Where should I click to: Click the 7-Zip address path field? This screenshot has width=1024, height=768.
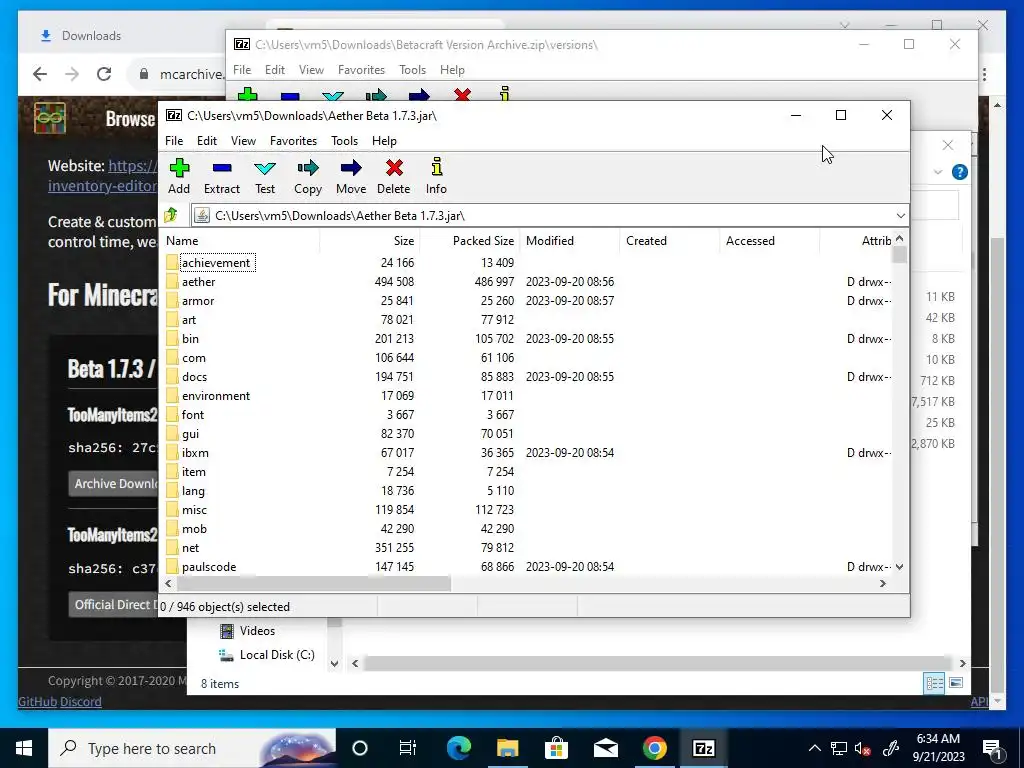click(x=549, y=216)
